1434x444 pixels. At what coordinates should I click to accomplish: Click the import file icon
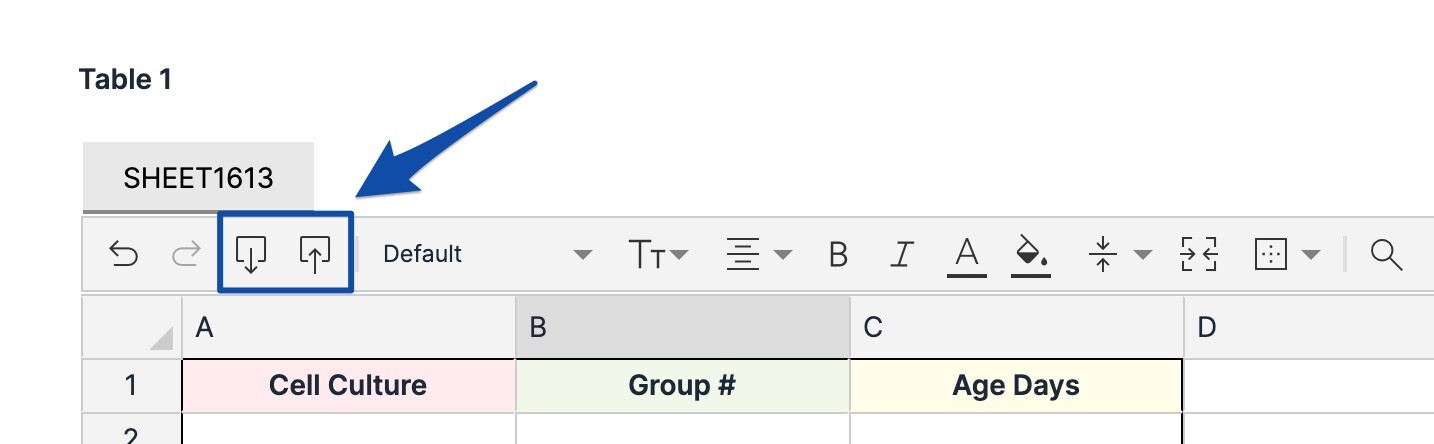pyautogui.click(x=250, y=255)
